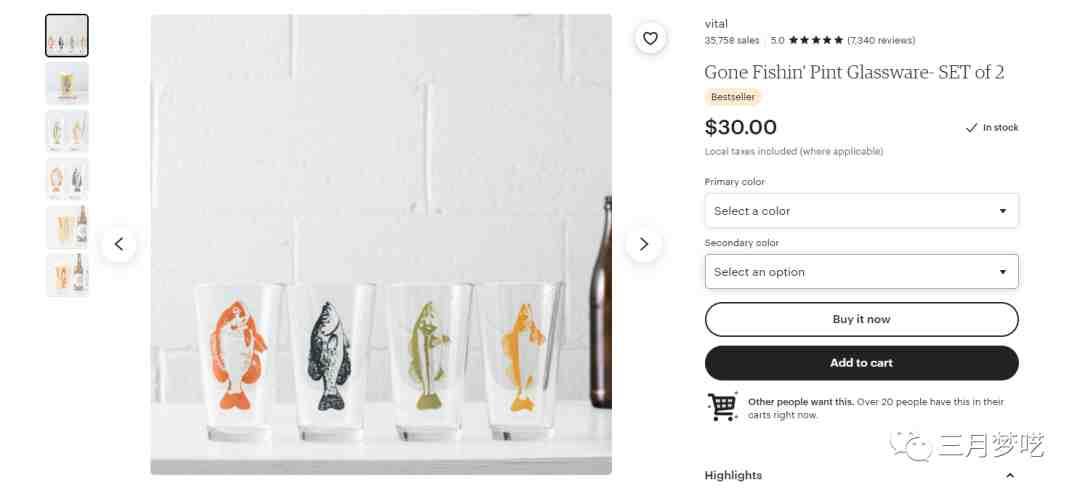1080x493 pixels.
Task: View the 7,340 reviews link
Action: click(x=881, y=41)
